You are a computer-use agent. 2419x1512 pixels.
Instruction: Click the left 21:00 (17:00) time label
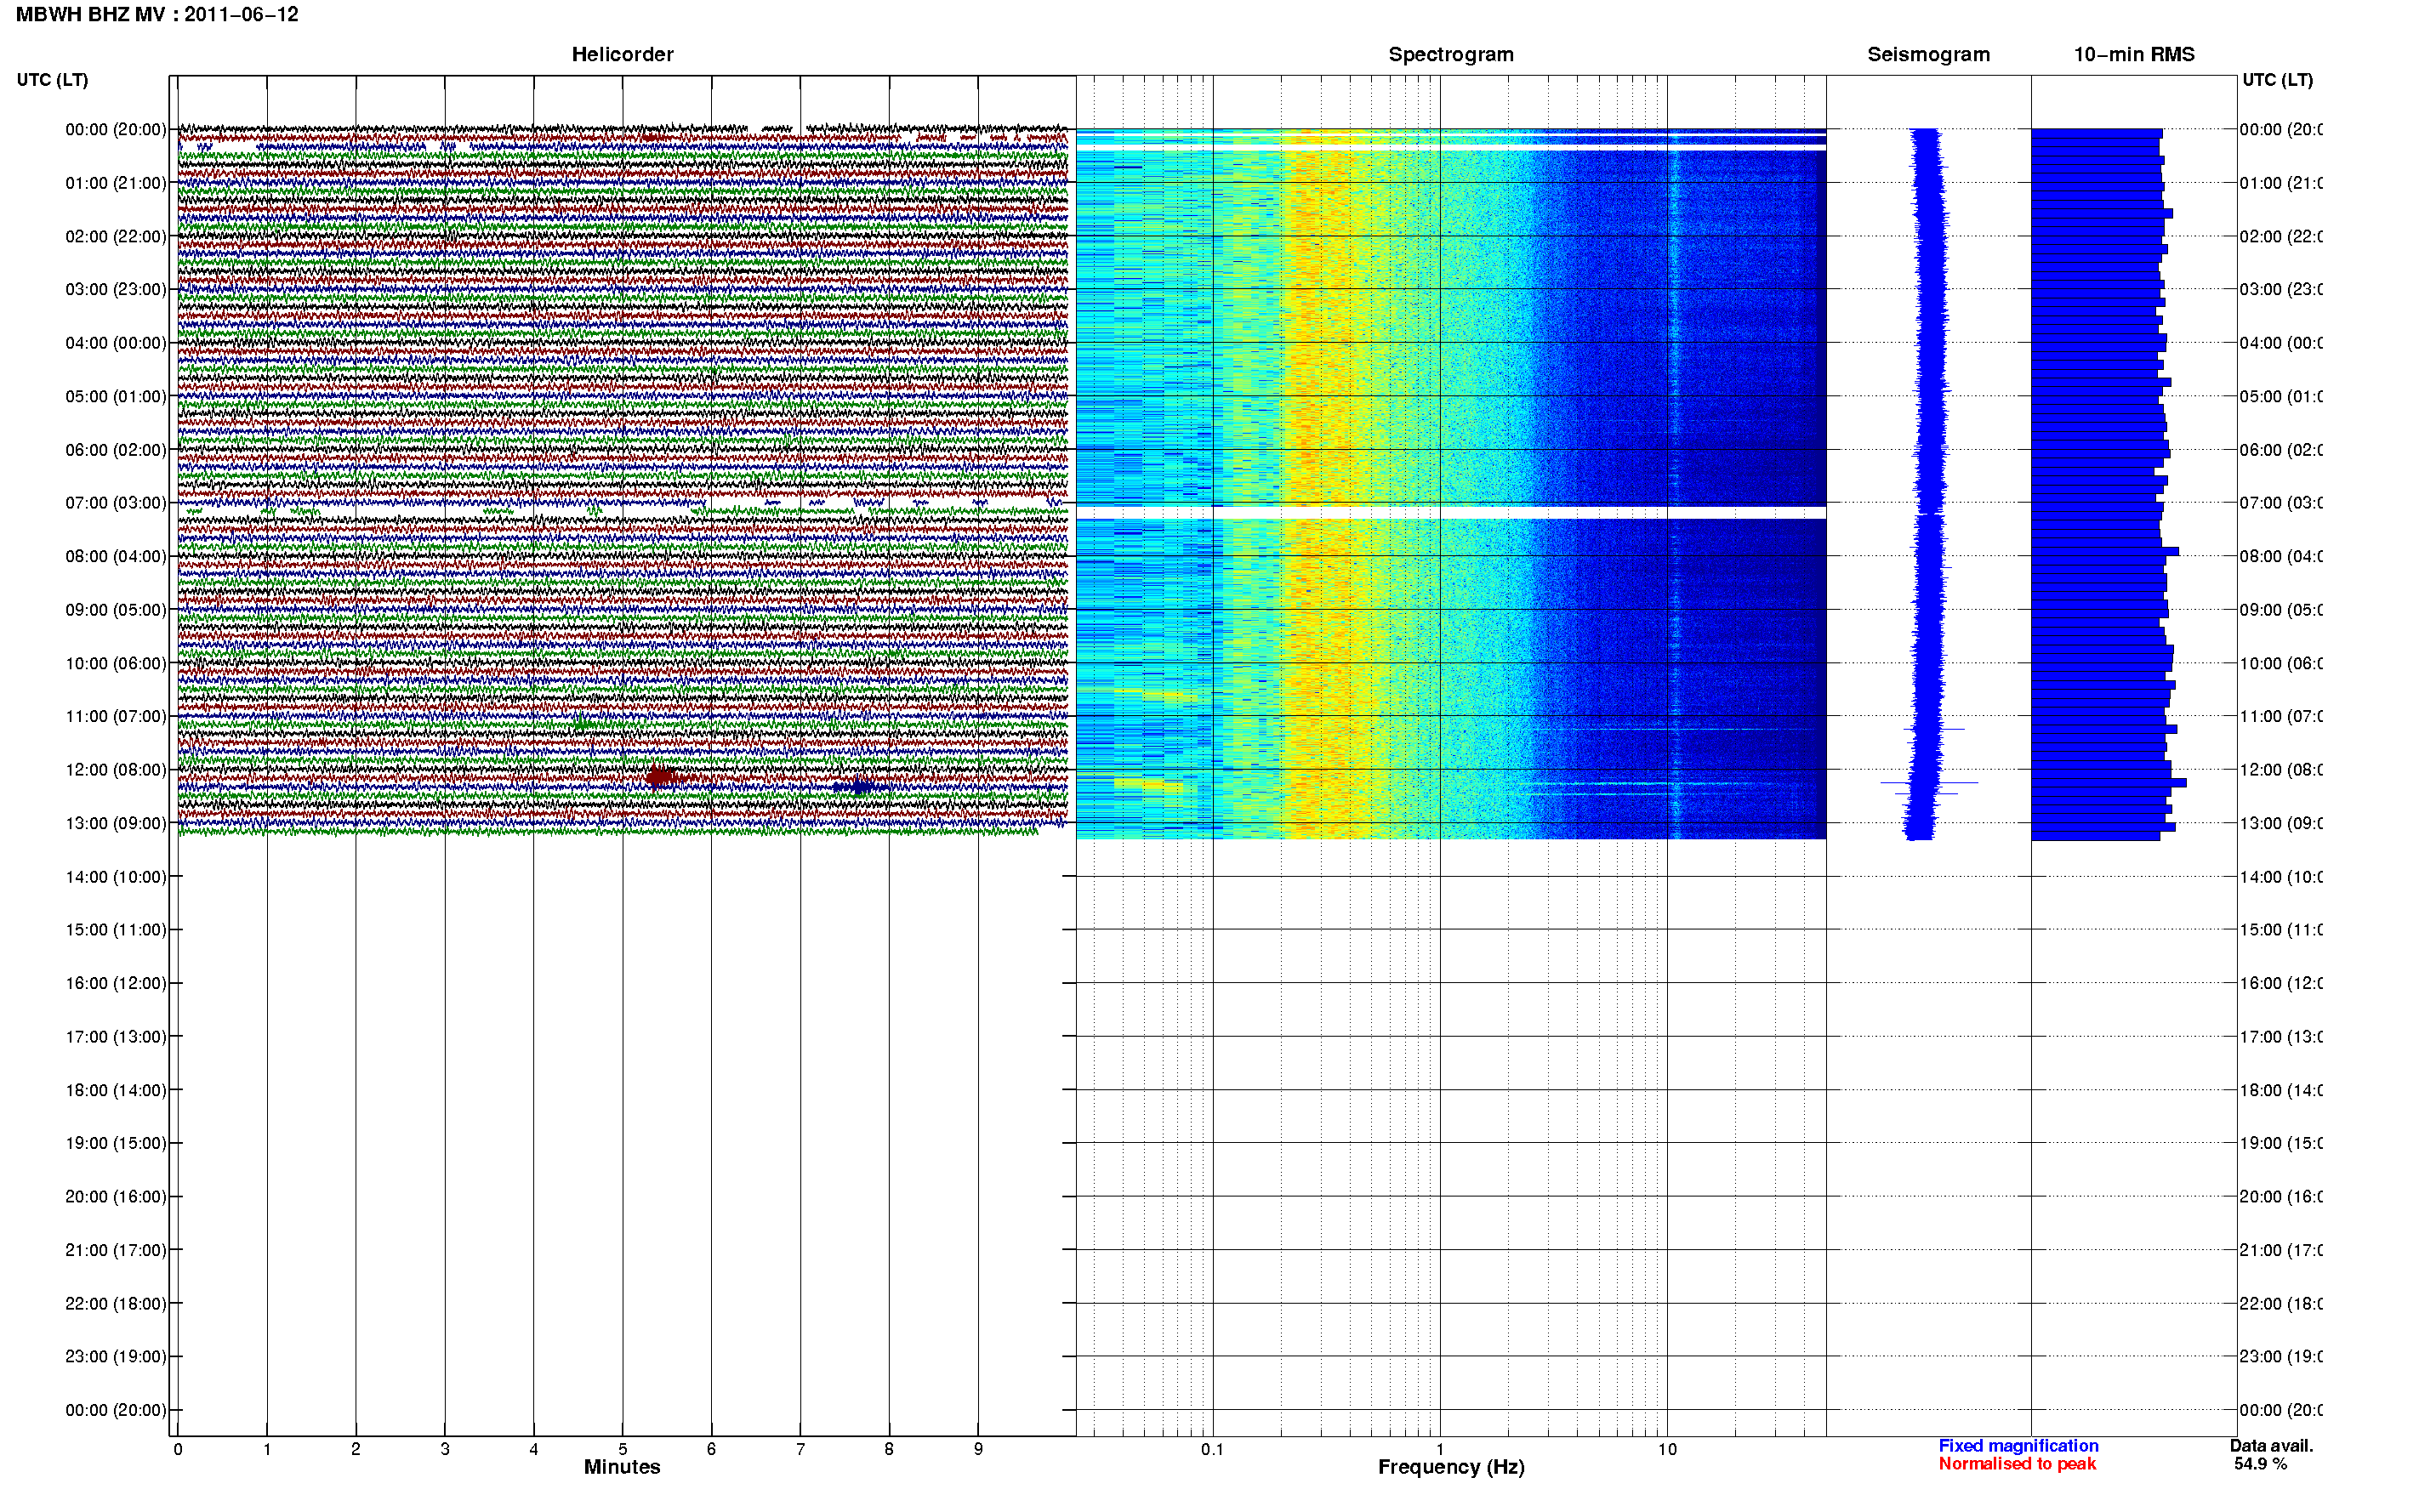pos(115,1250)
